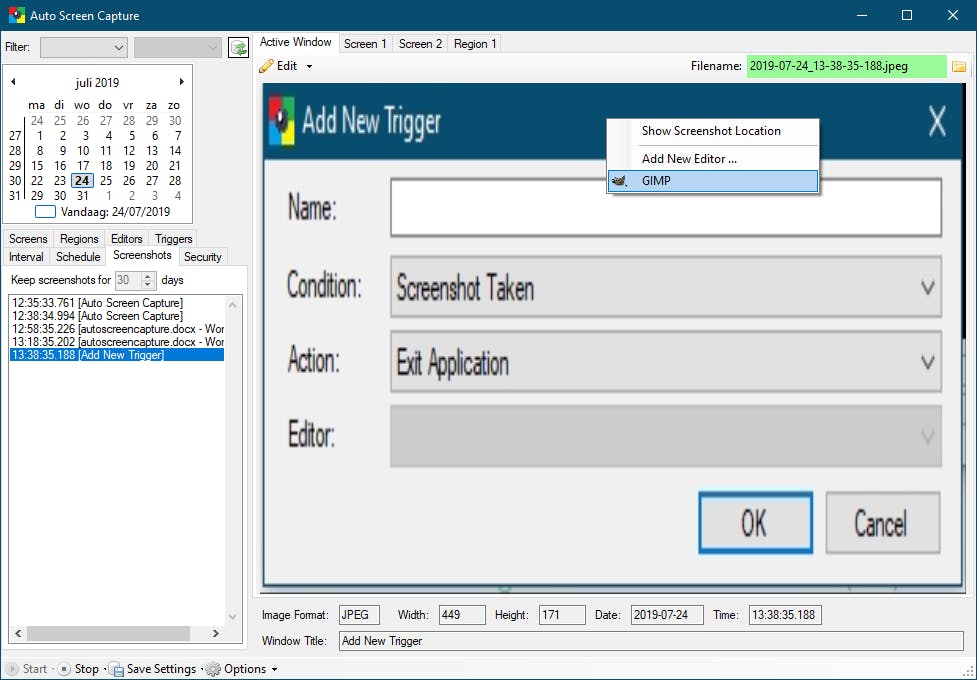Expand the Edit dropdown arrow

(309, 67)
